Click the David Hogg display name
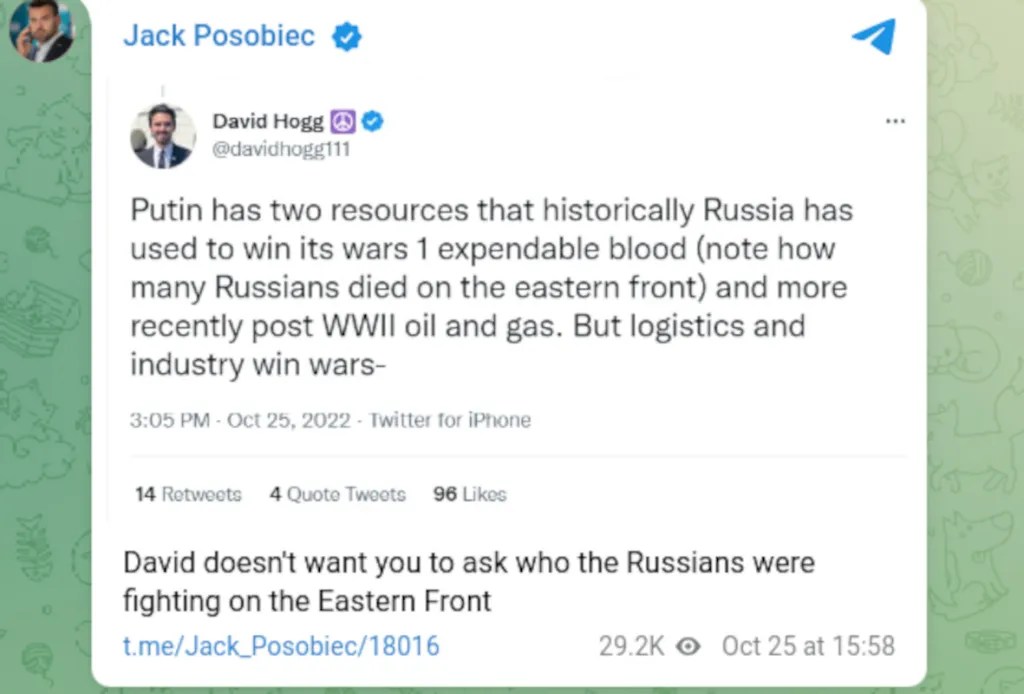The width and height of the screenshot is (1024, 694). pyautogui.click(x=267, y=122)
